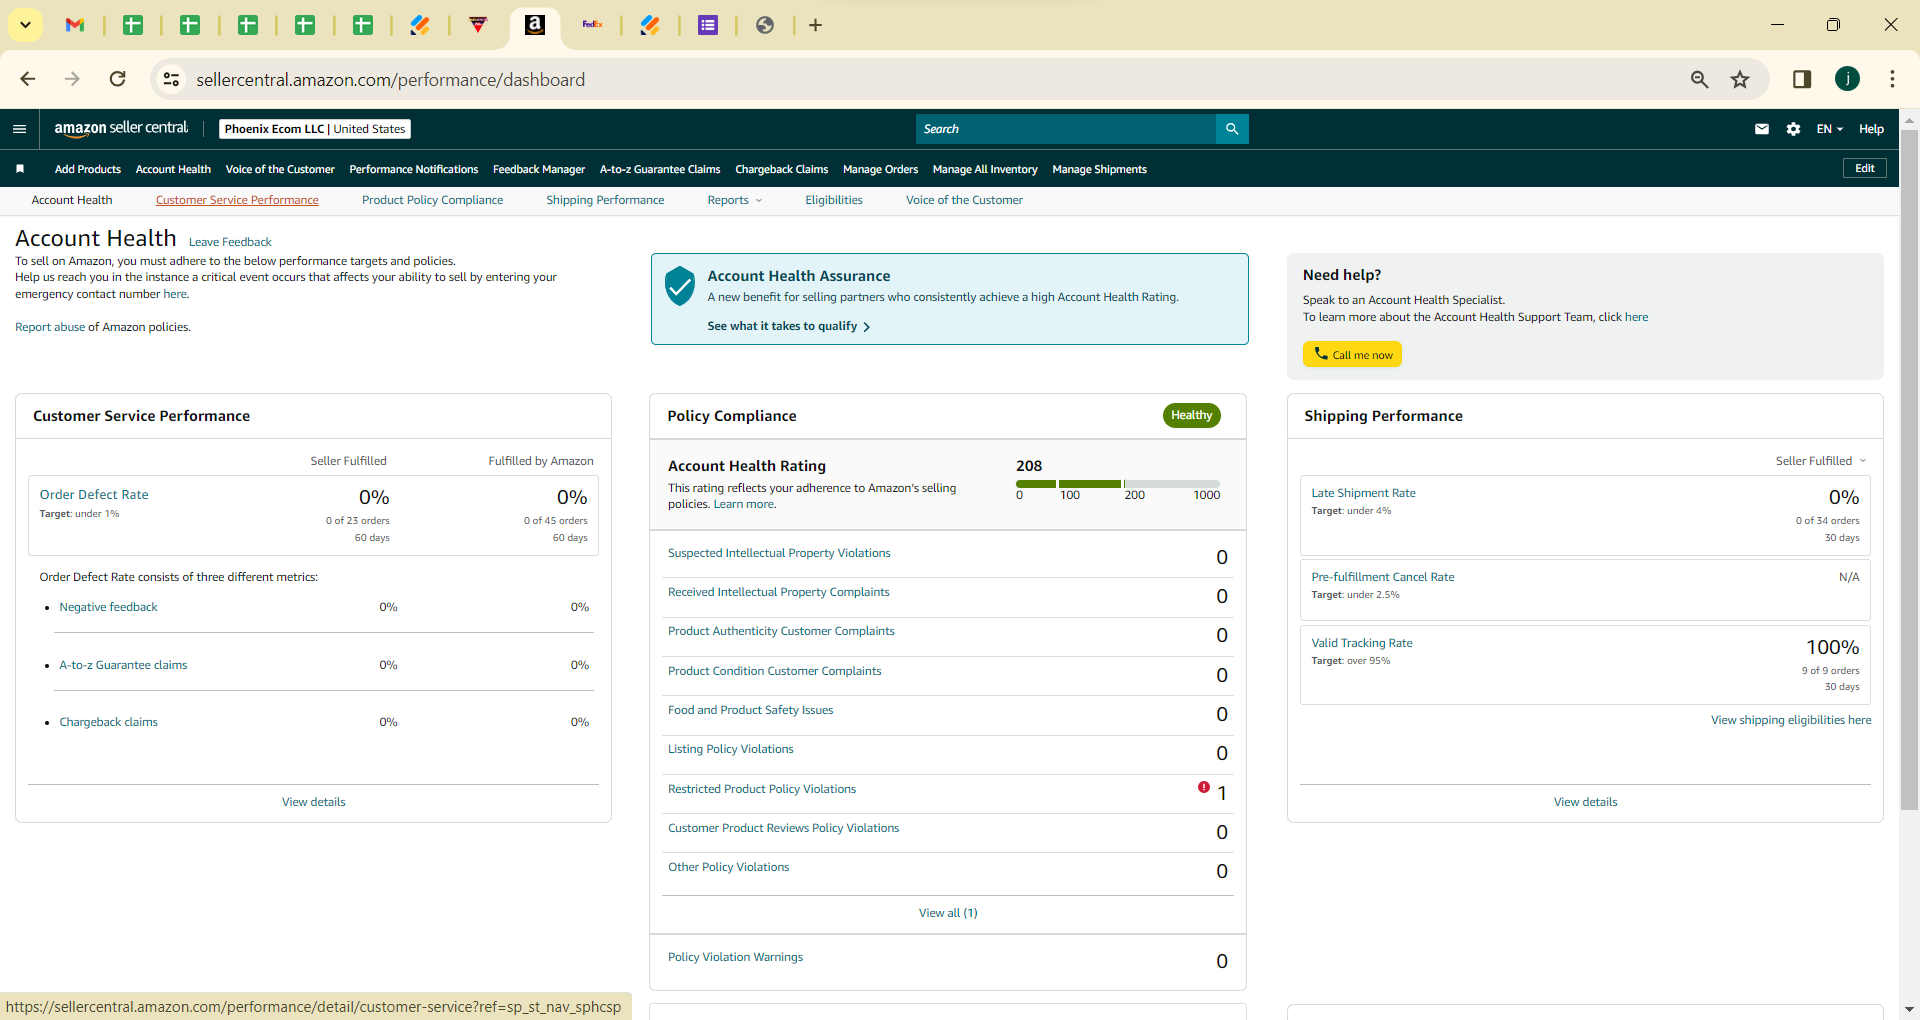
Task: Open Manage All Inventory
Action: click(x=985, y=169)
